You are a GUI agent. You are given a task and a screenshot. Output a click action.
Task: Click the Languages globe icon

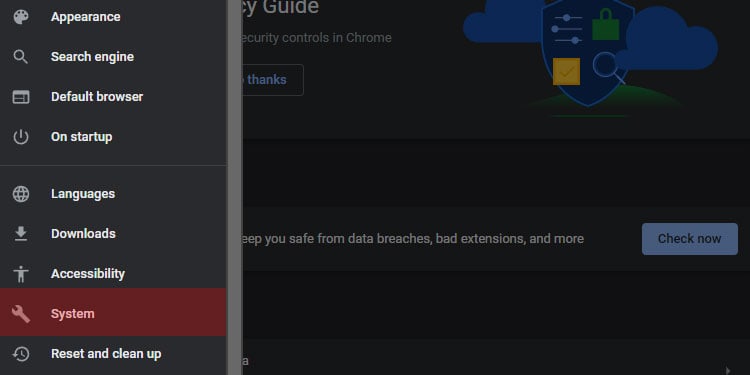point(21,194)
